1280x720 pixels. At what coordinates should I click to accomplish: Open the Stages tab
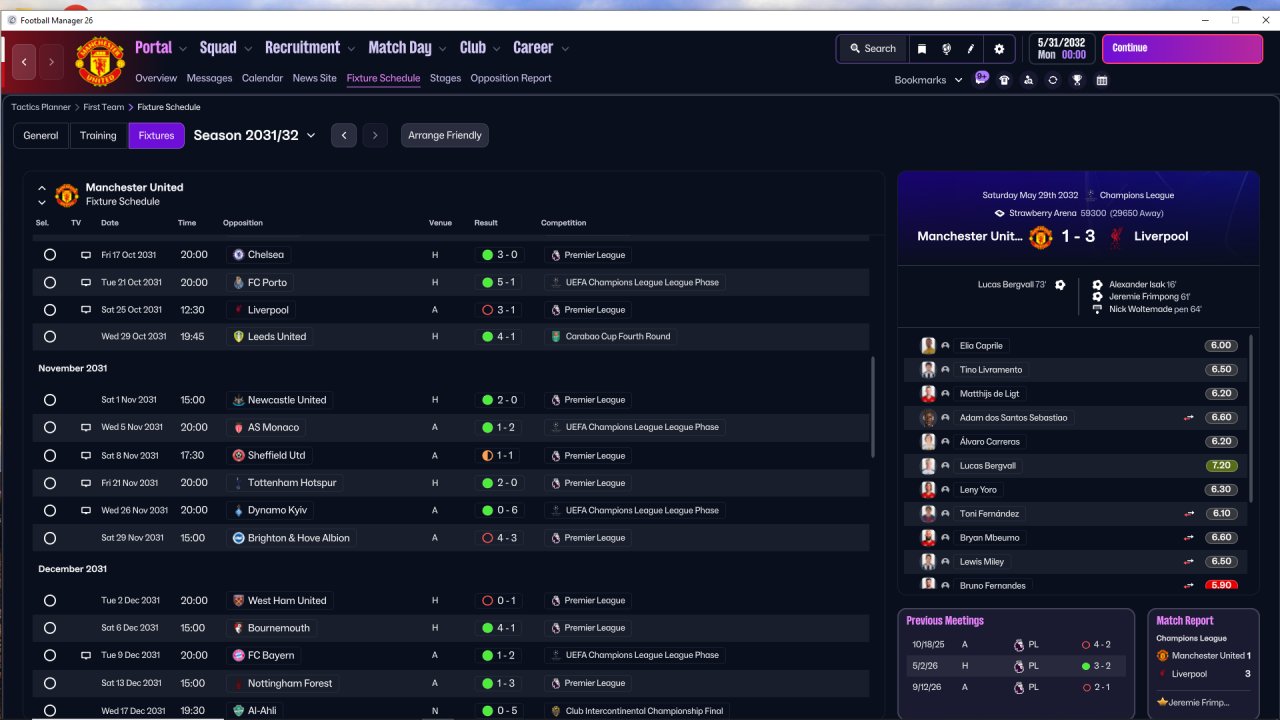[446, 78]
